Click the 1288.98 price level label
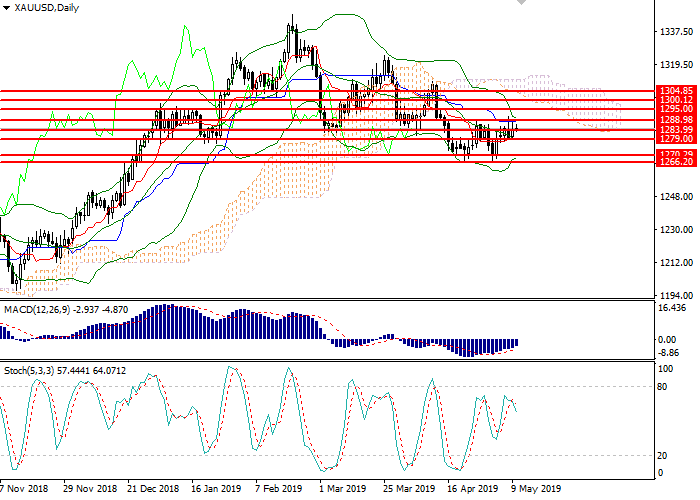The height and width of the screenshot is (500, 700). point(672,119)
